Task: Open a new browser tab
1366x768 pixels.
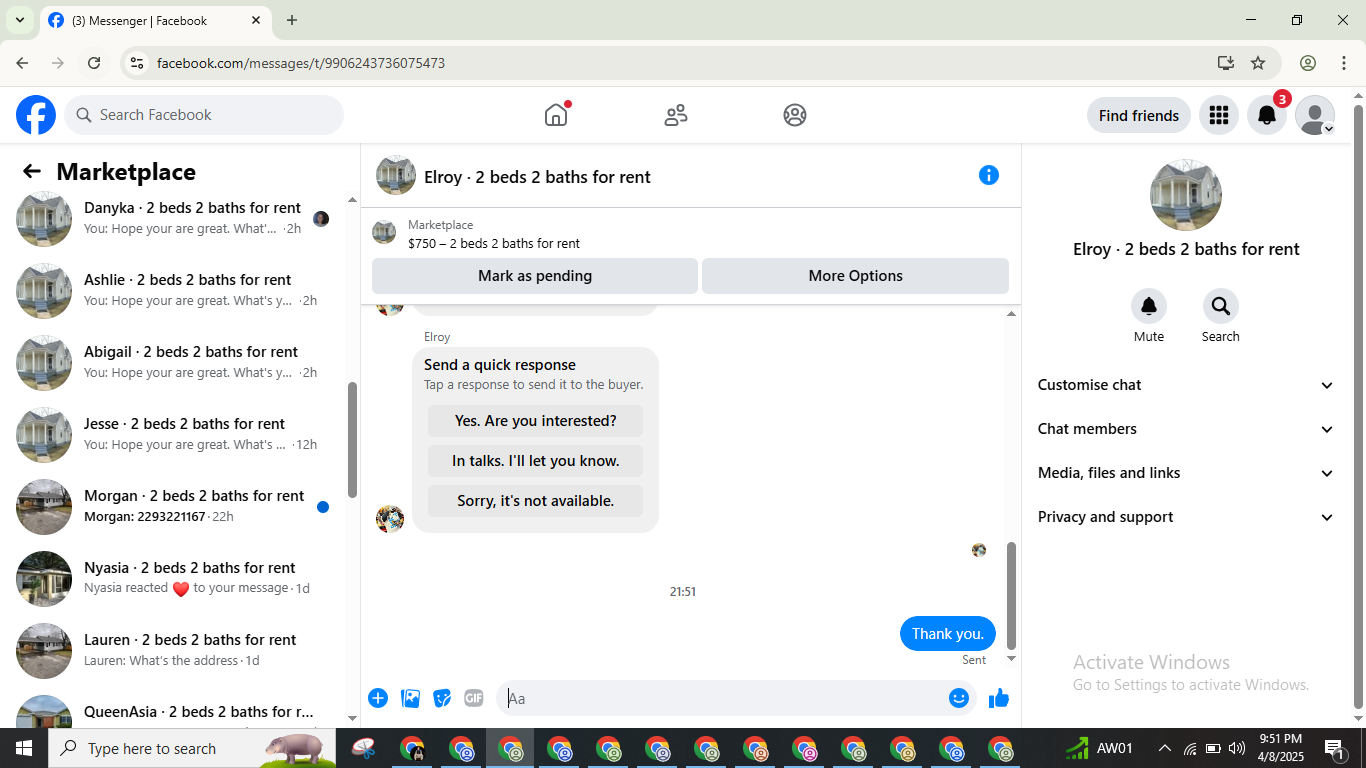Action: [292, 20]
